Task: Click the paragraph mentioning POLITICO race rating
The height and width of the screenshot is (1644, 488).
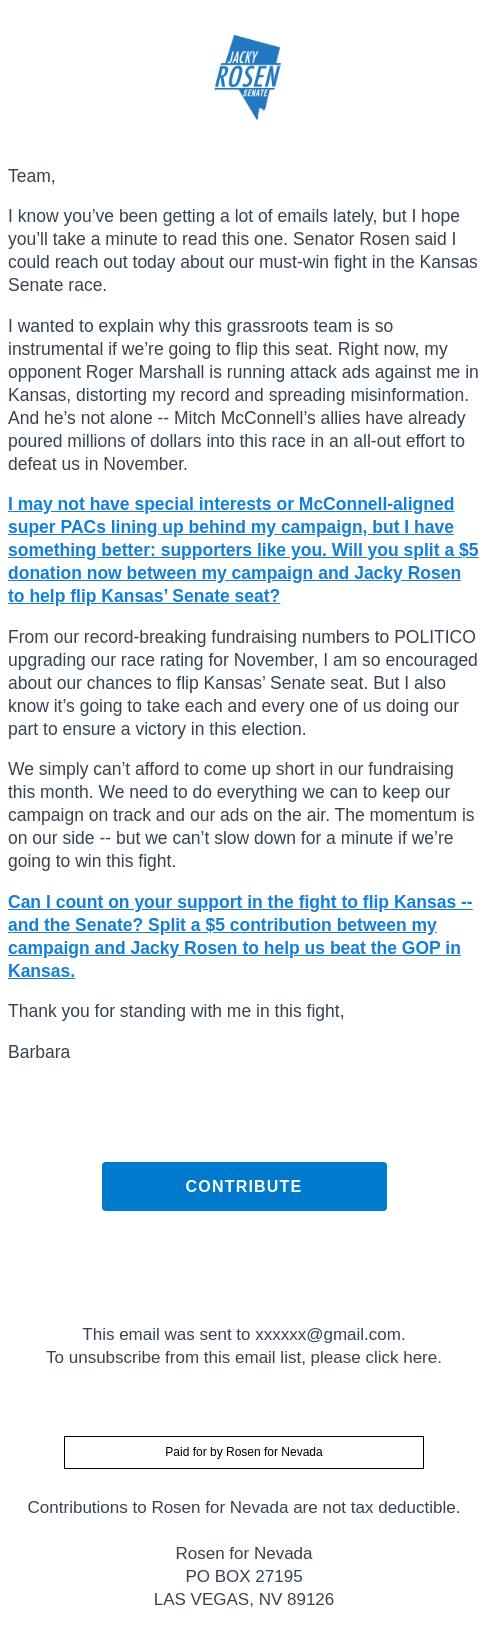Action: (x=243, y=683)
